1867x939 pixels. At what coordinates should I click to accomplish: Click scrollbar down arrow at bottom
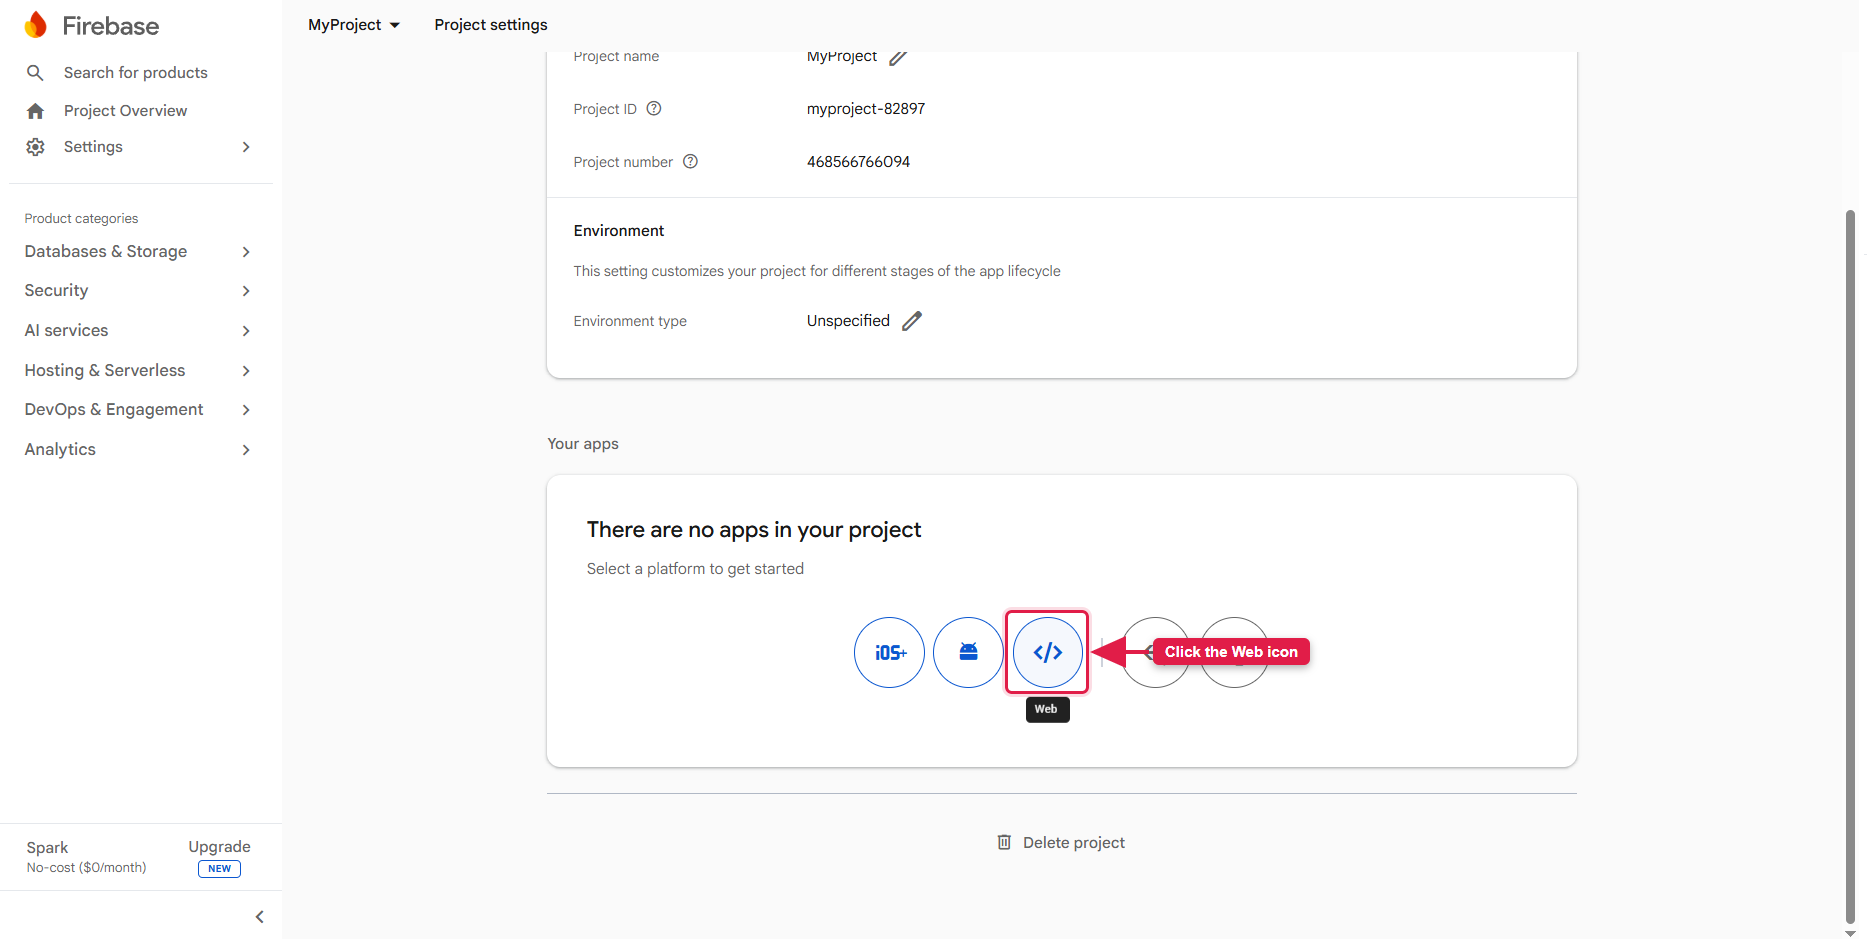pos(1850,933)
